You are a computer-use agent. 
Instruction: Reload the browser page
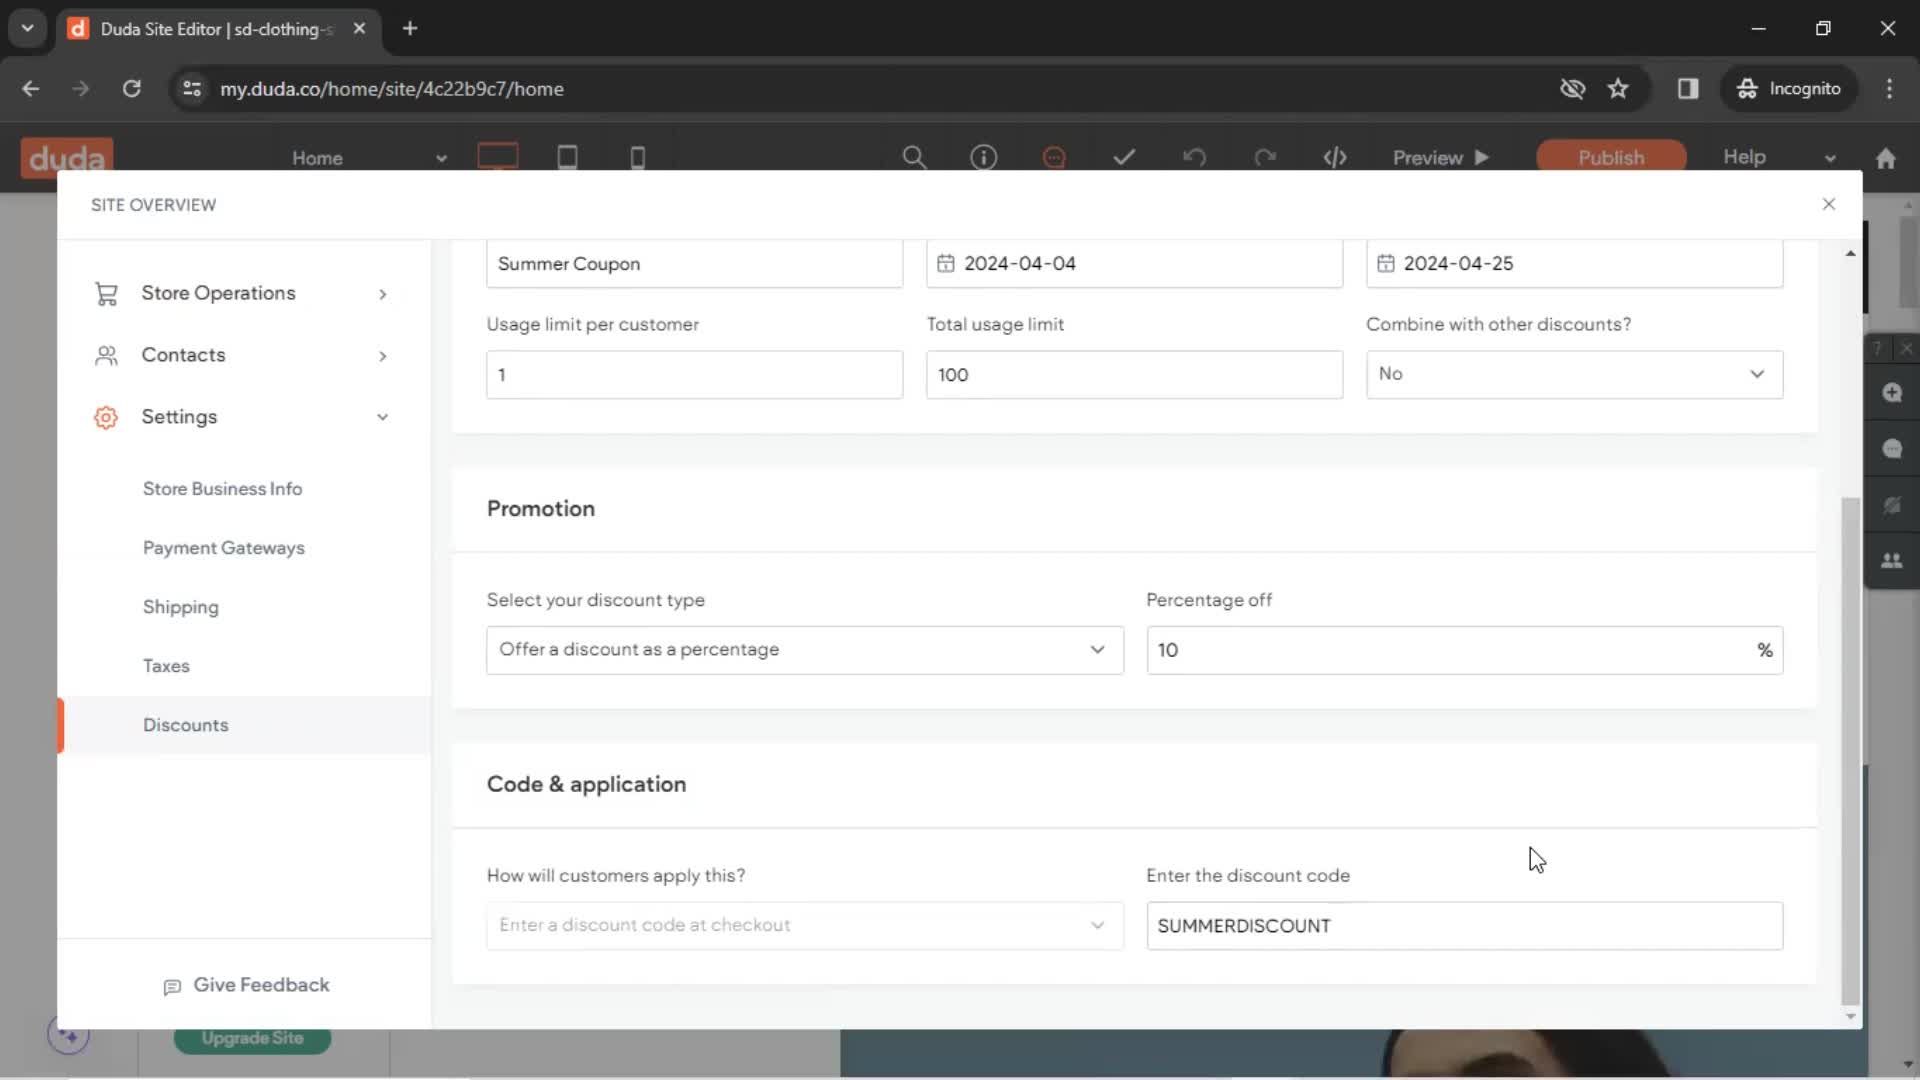click(x=131, y=89)
